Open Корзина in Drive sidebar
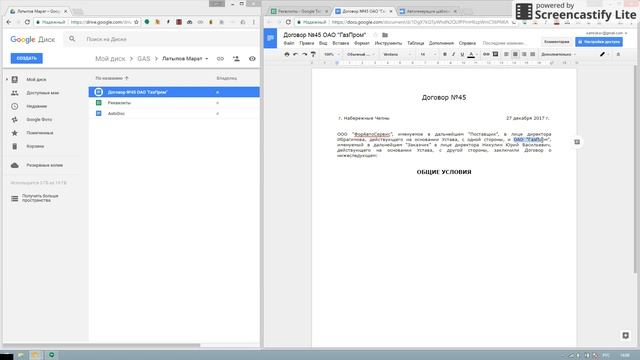 click(x=35, y=146)
